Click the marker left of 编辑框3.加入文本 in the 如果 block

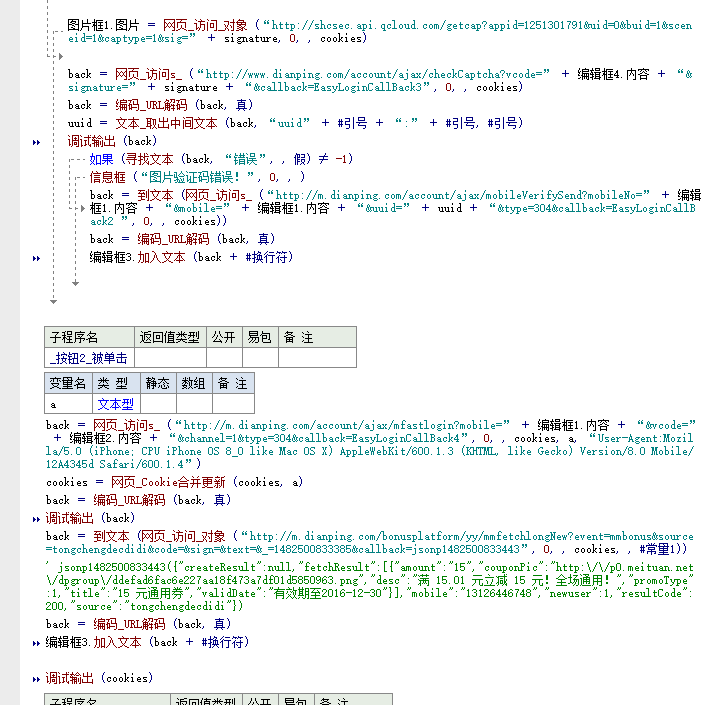click(x=38, y=258)
